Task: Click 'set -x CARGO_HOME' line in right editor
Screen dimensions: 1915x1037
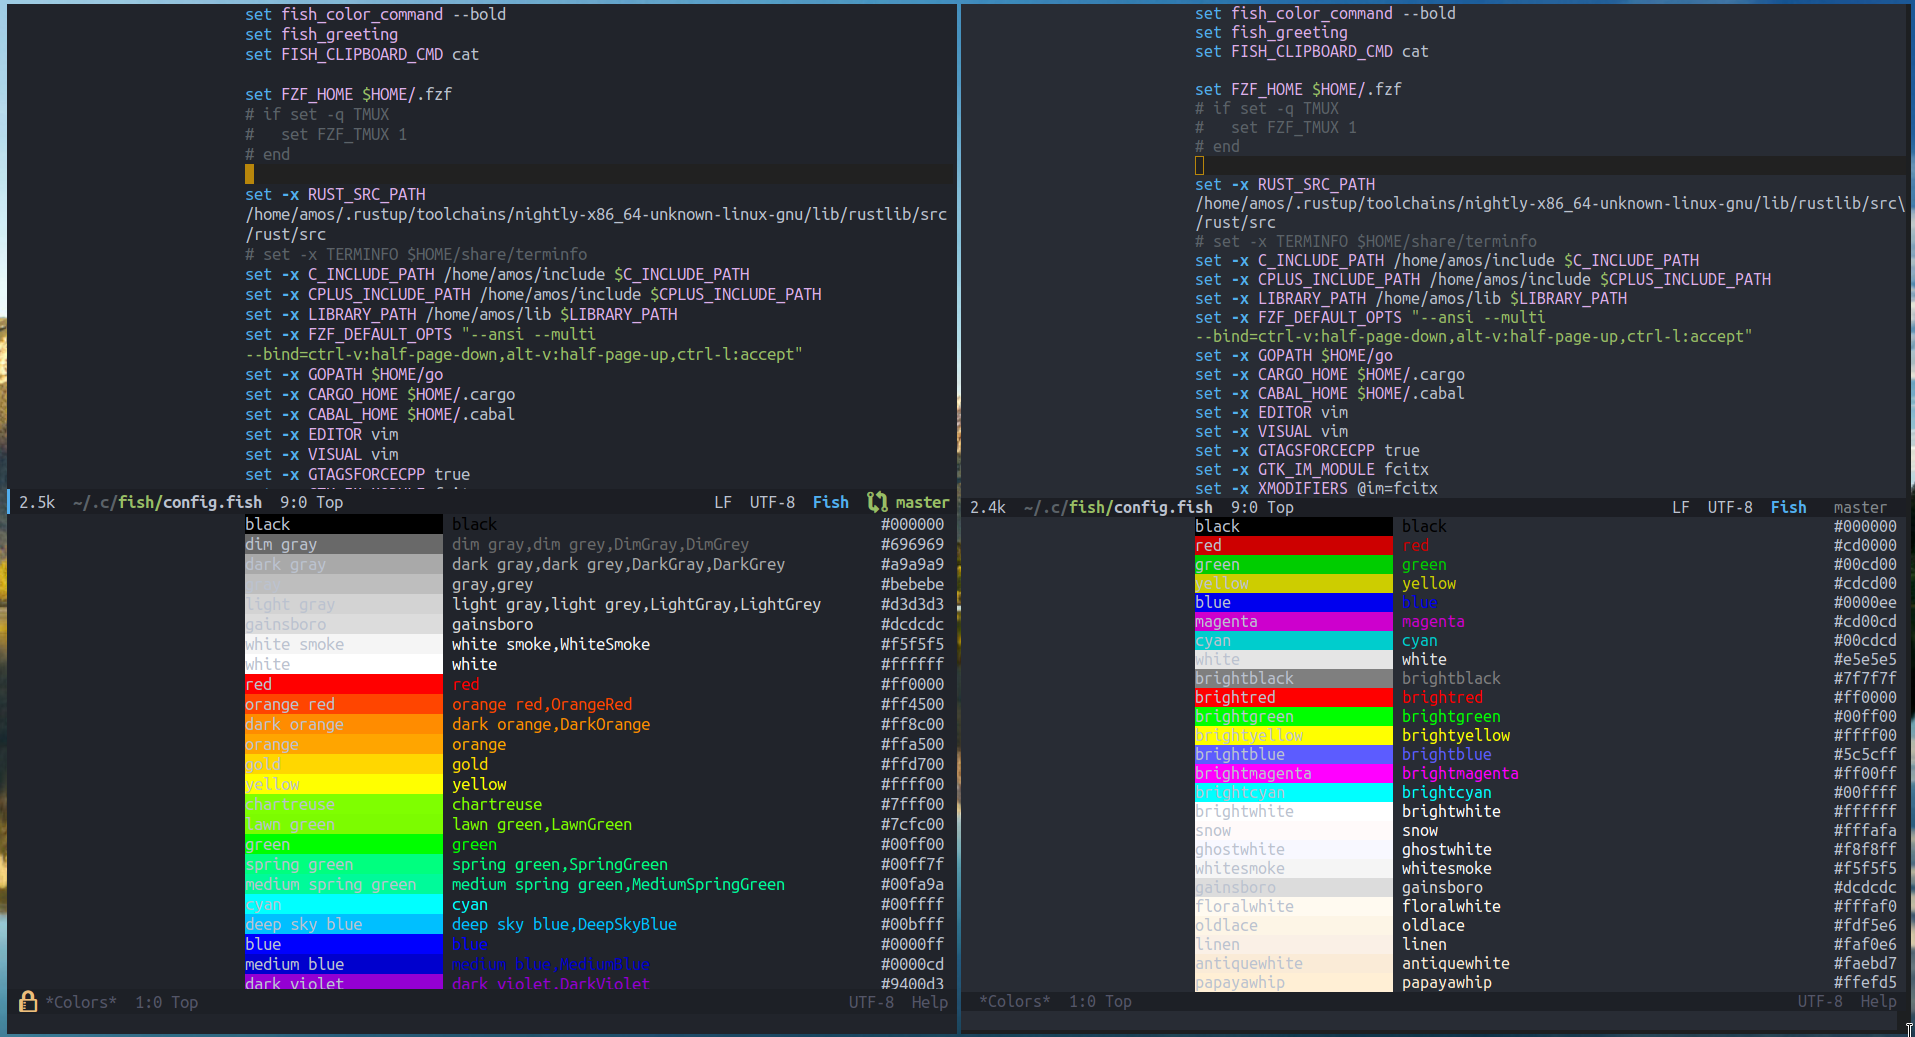Action: click(1330, 374)
